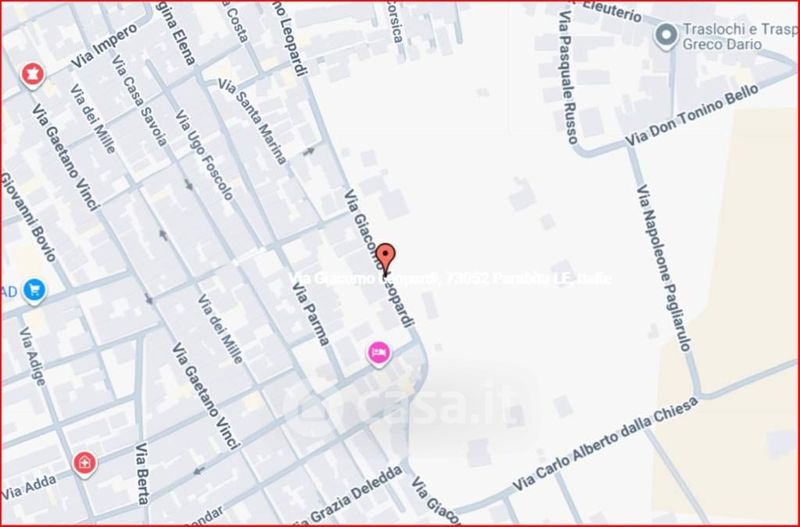Image resolution: width=800 pixels, height=527 pixels.
Task: Click the gray pin for Traslochi Greco Dario
Action: pos(666,37)
